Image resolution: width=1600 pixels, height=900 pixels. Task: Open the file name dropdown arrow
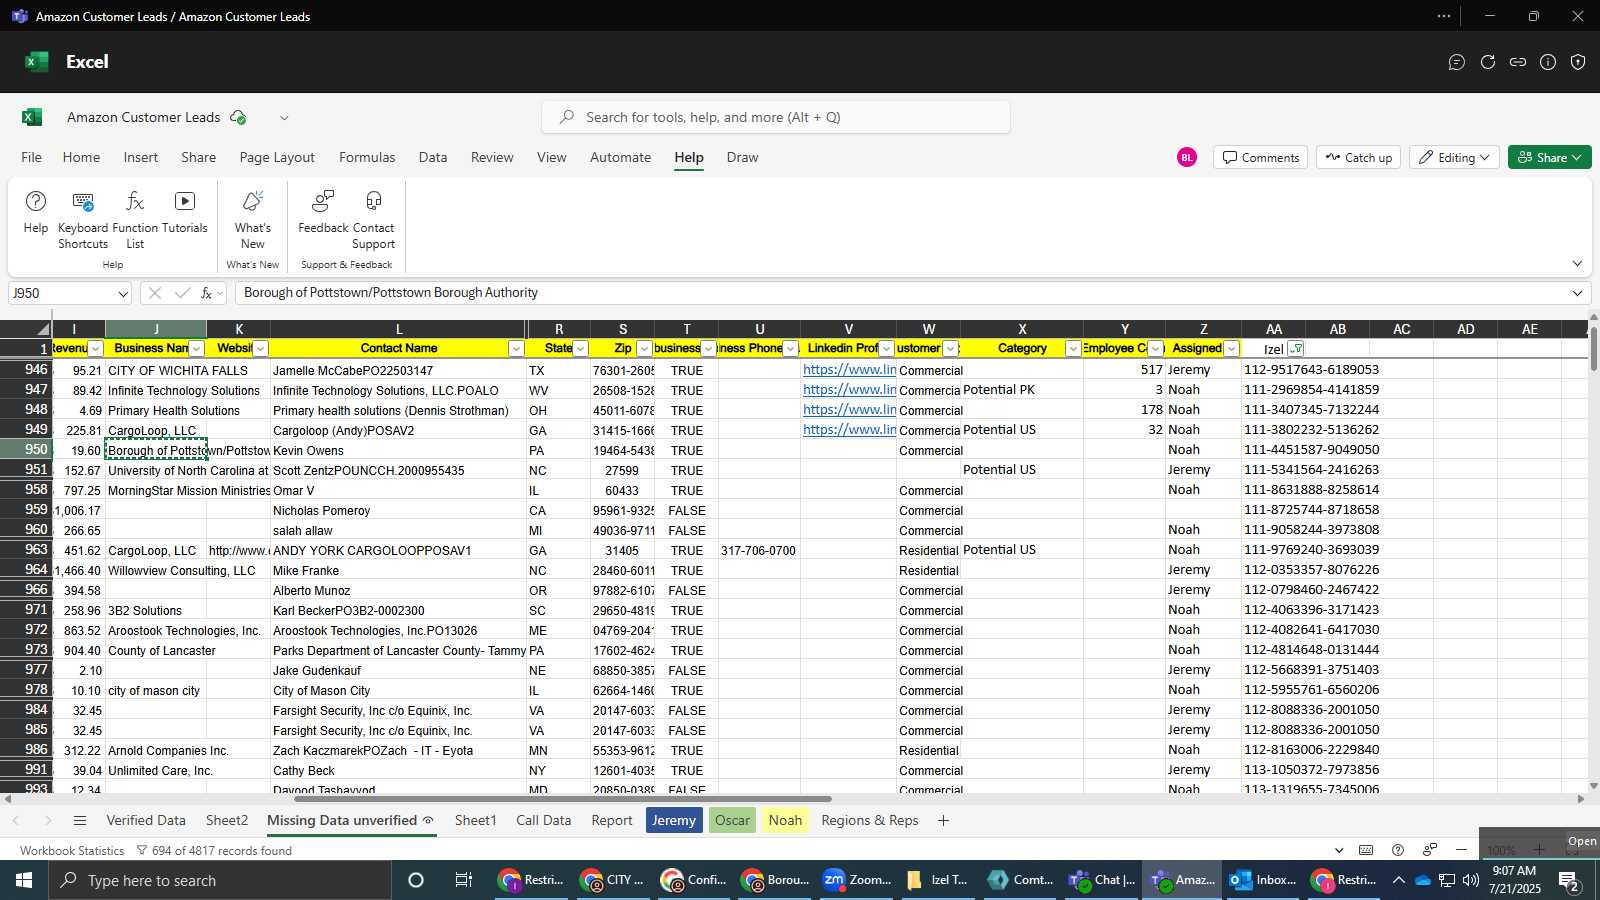[x=284, y=117]
